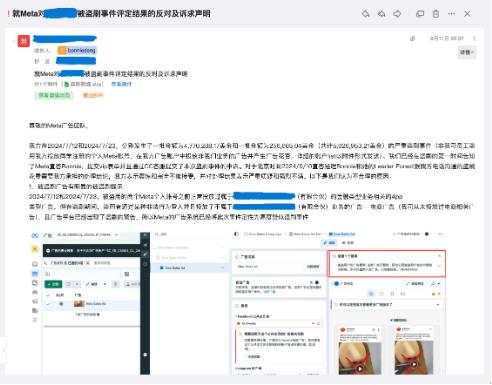
Task: Open the xlsx attachment file
Action: pyautogui.click(x=83, y=84)
